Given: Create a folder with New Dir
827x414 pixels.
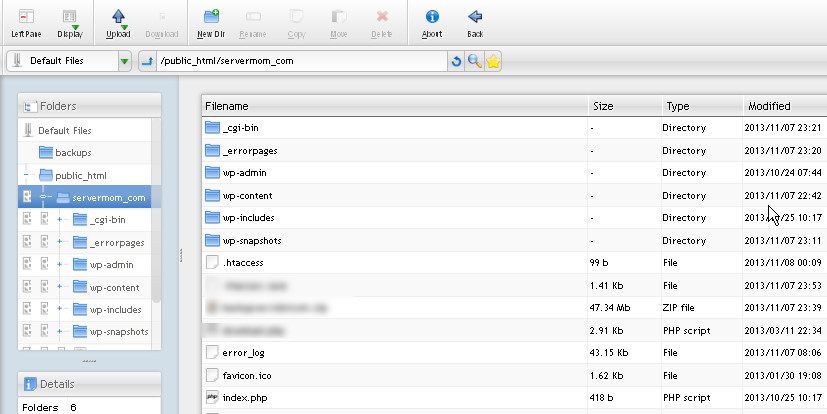Looking at the screenshot, I should [x=210, y=22].
